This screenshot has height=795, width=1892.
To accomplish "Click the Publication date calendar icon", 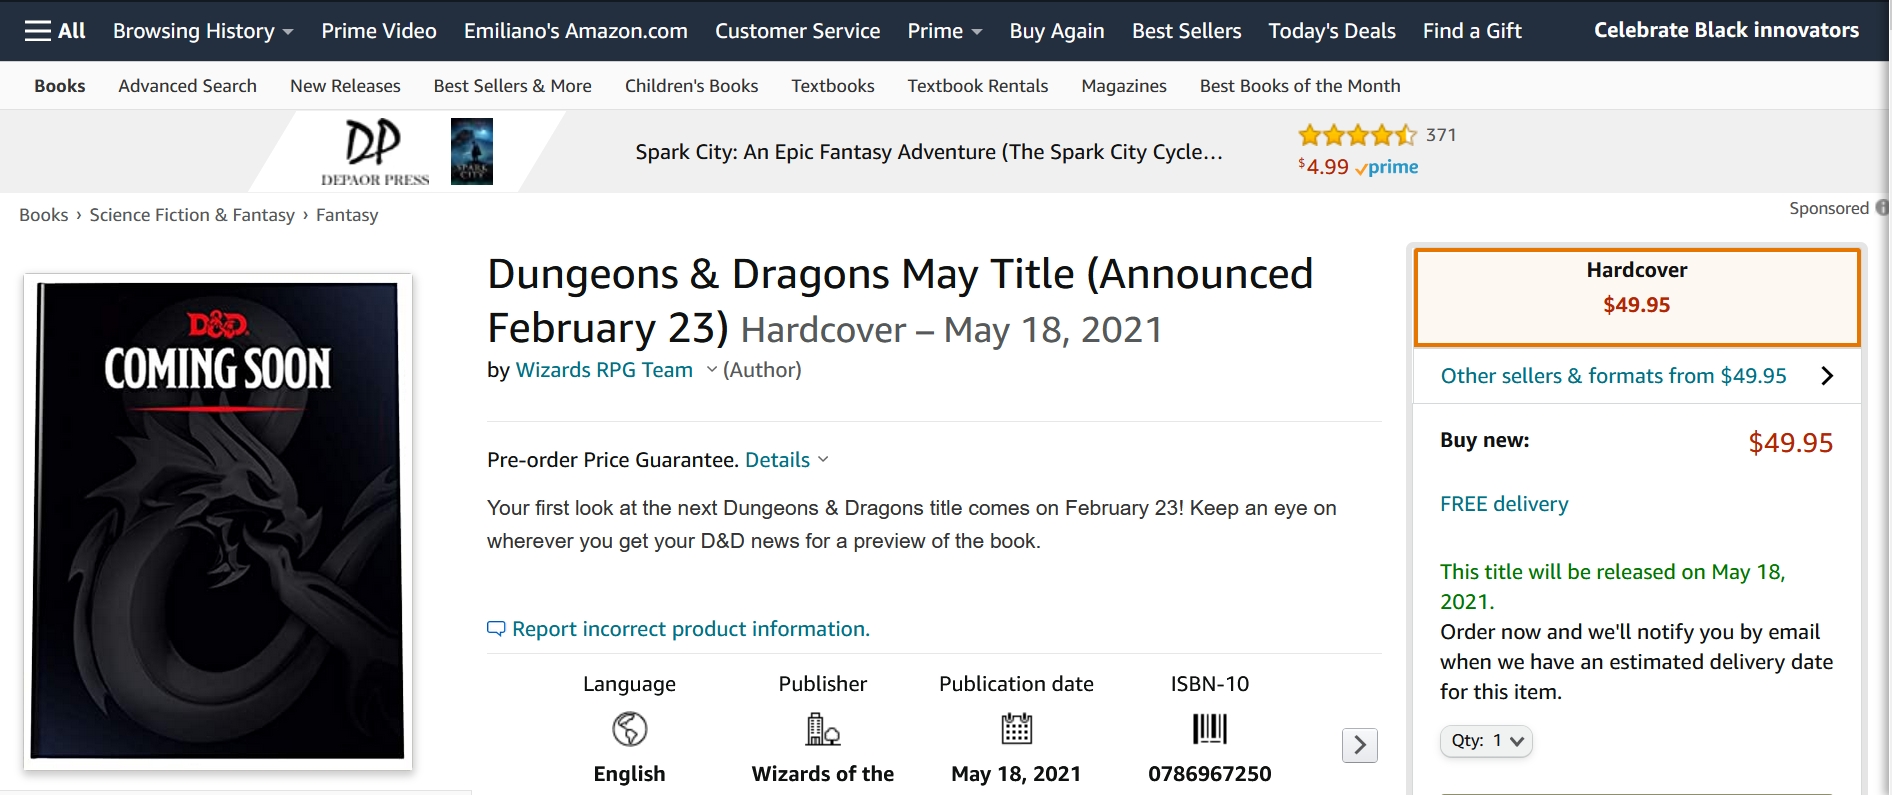I will pyautogui.click(x=1016, y=729).
